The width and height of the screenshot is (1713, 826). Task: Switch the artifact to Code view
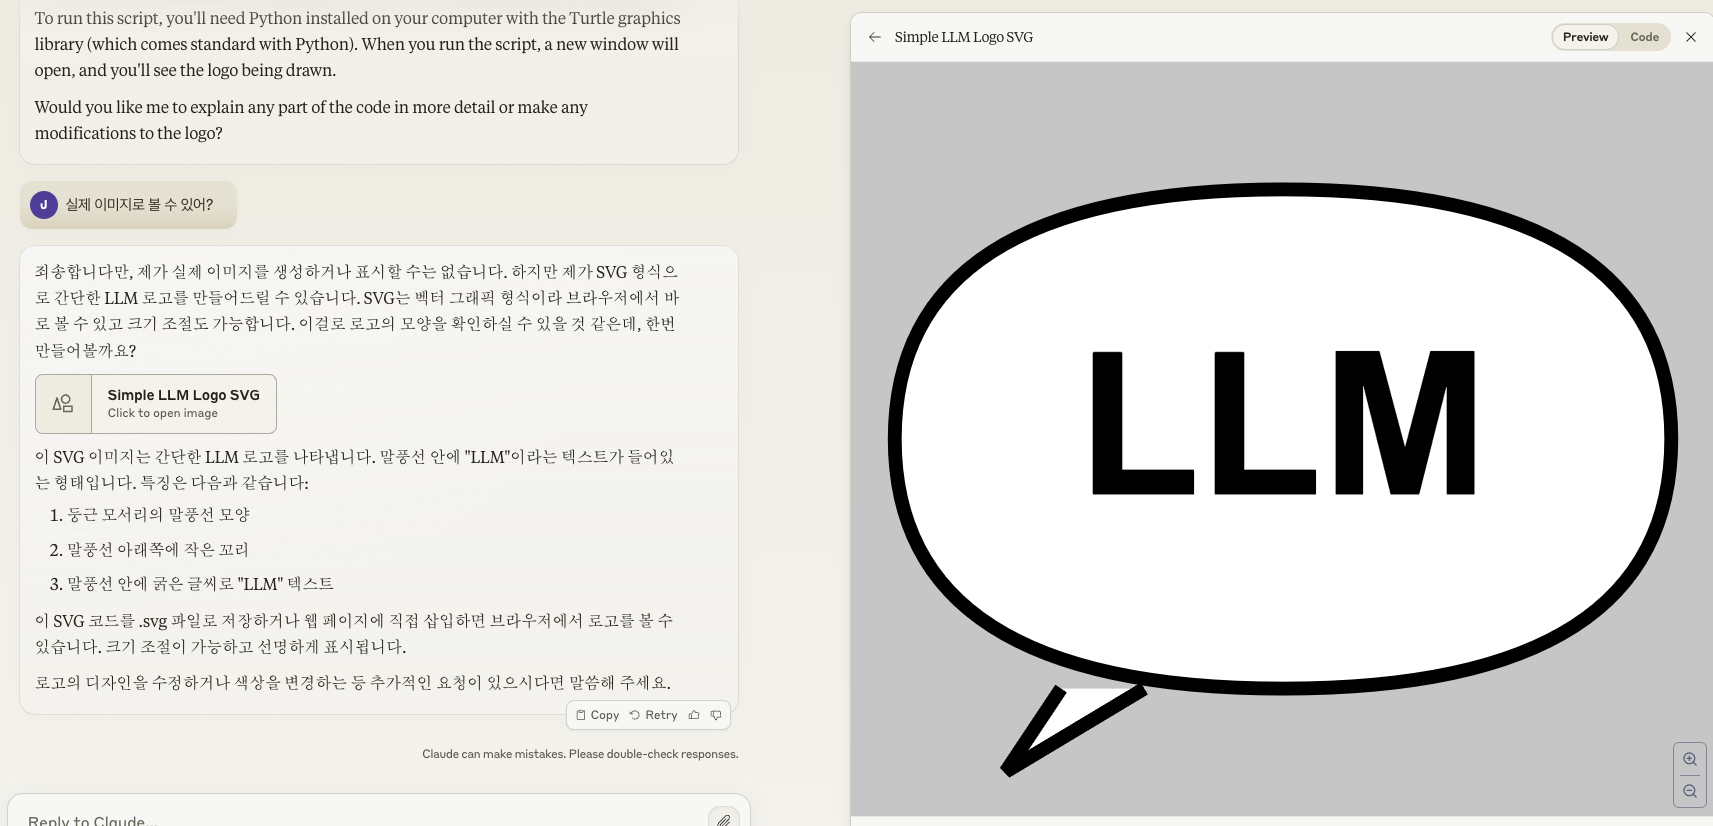(1644, 37)
